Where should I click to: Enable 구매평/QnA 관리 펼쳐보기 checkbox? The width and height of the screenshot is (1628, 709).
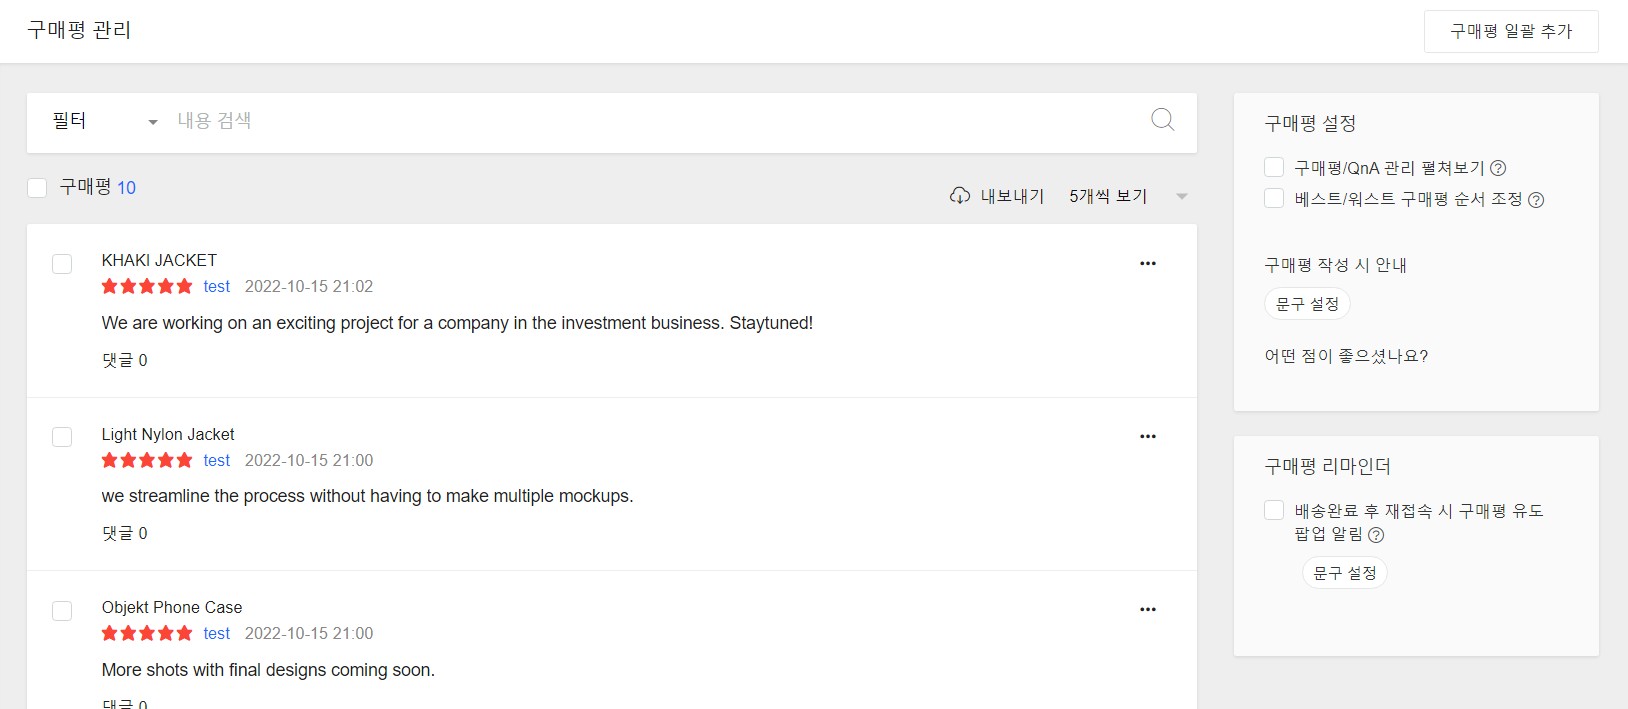click(x=1274, y=167)
